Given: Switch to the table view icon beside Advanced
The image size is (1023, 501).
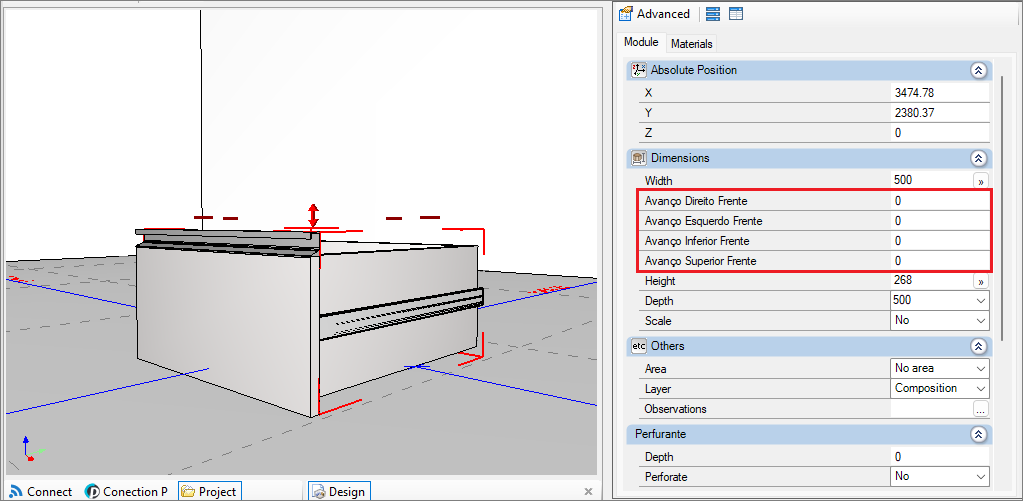Looking at the screenshot, I should [736, 14].
